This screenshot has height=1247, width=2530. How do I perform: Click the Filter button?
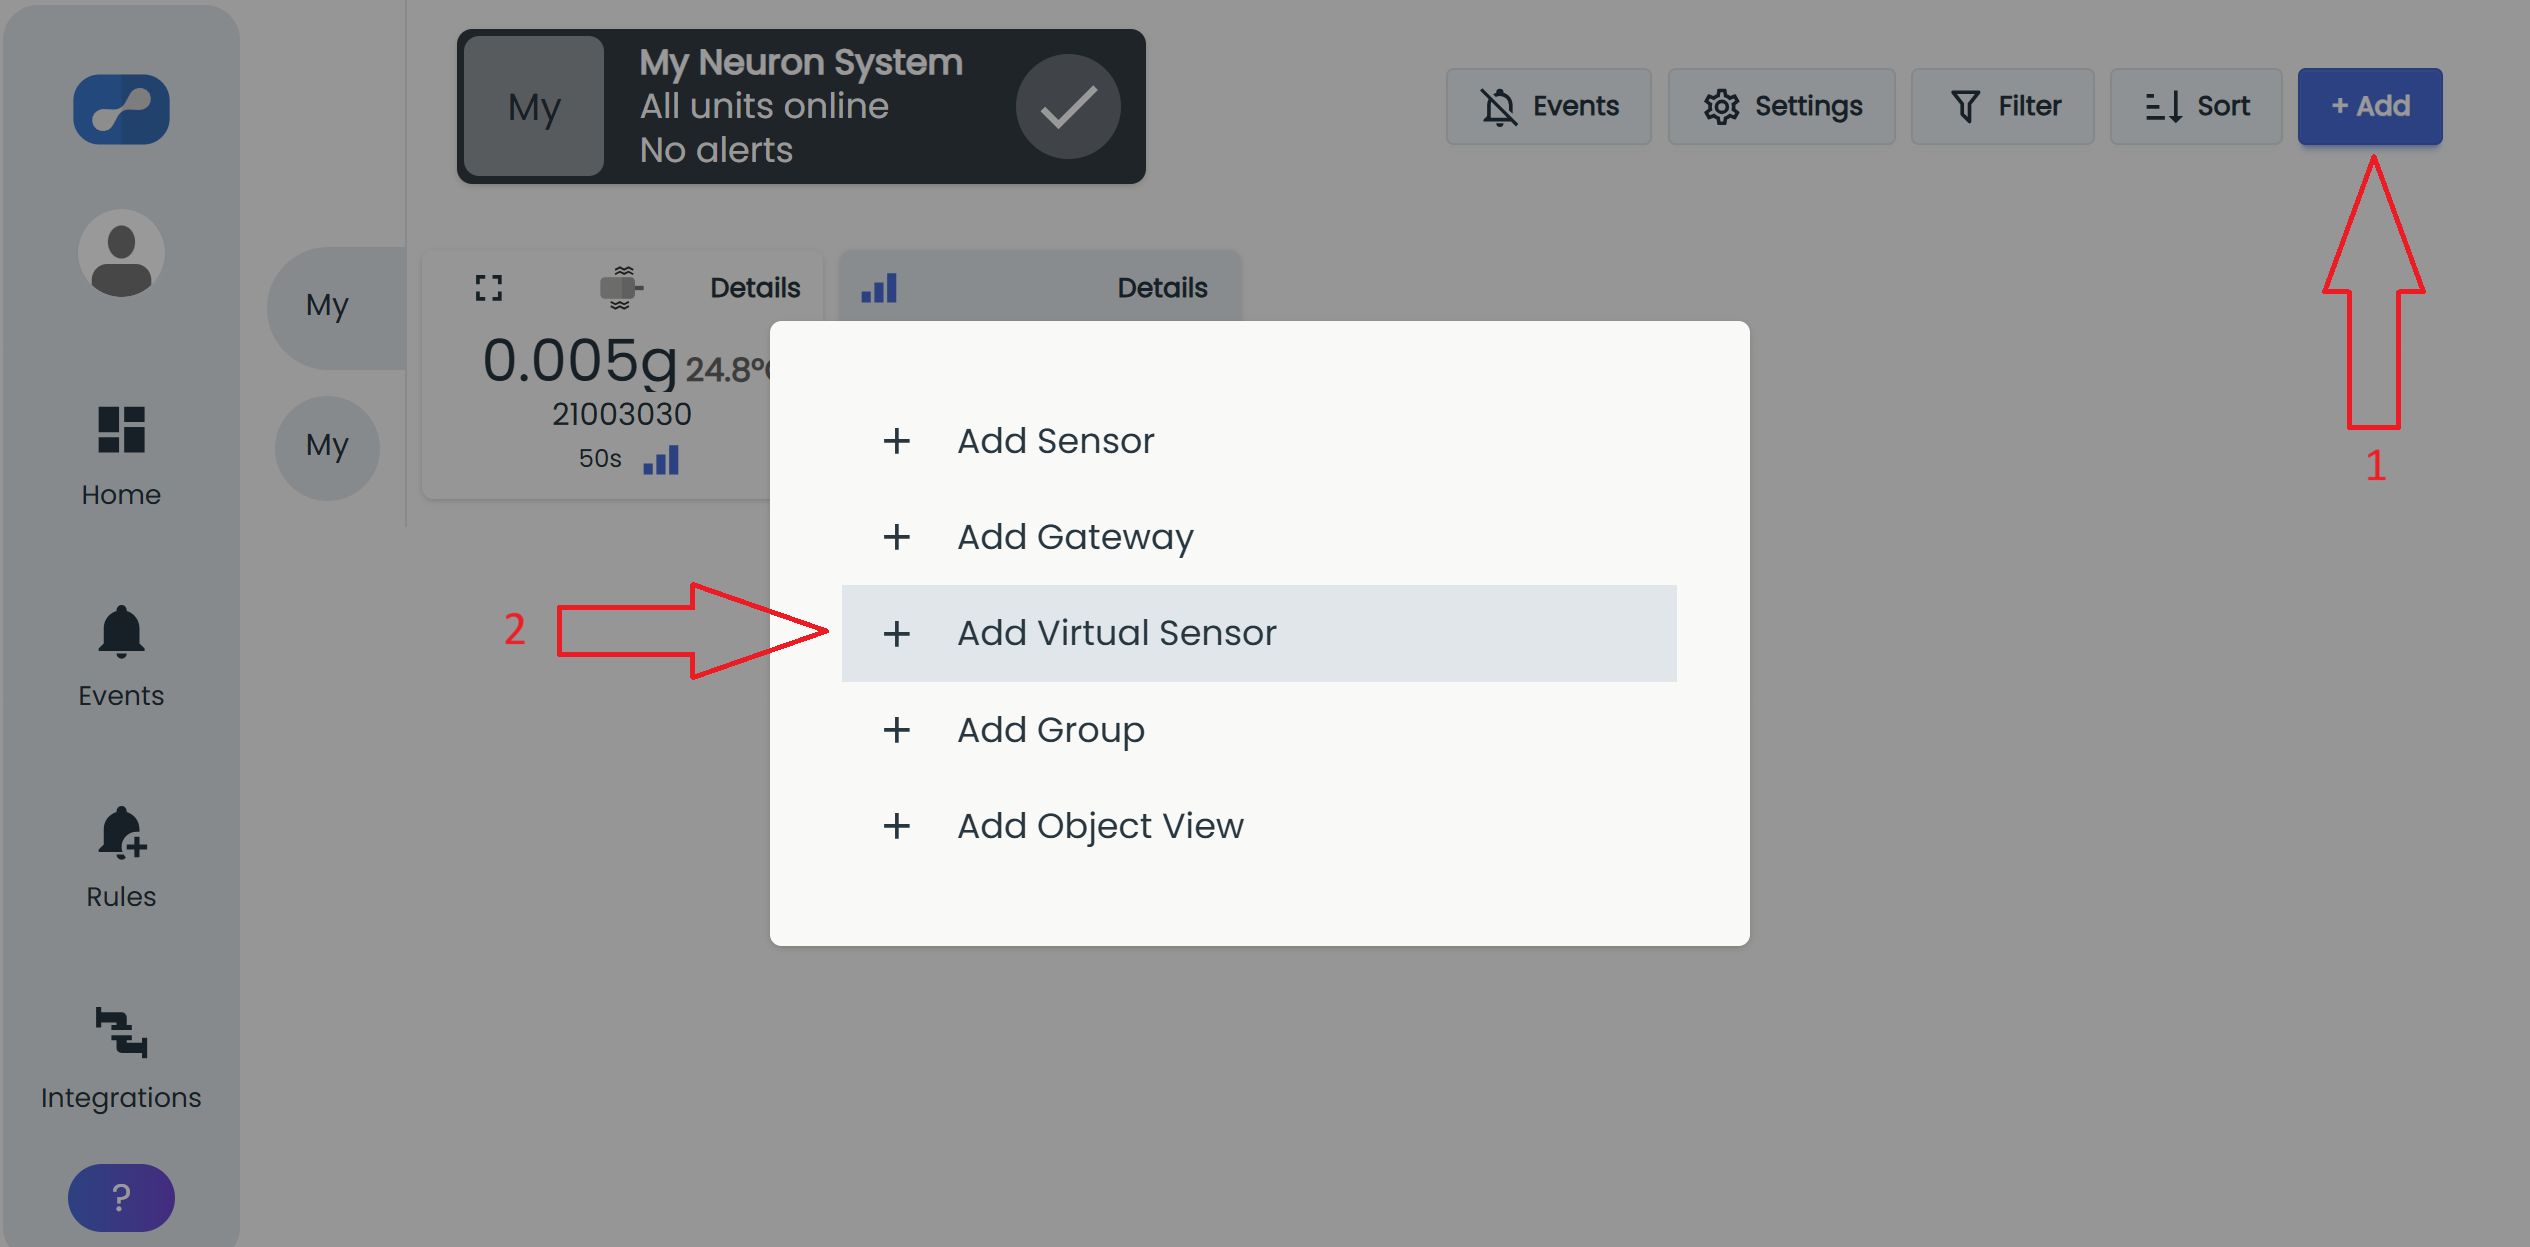coord(2002,106)
